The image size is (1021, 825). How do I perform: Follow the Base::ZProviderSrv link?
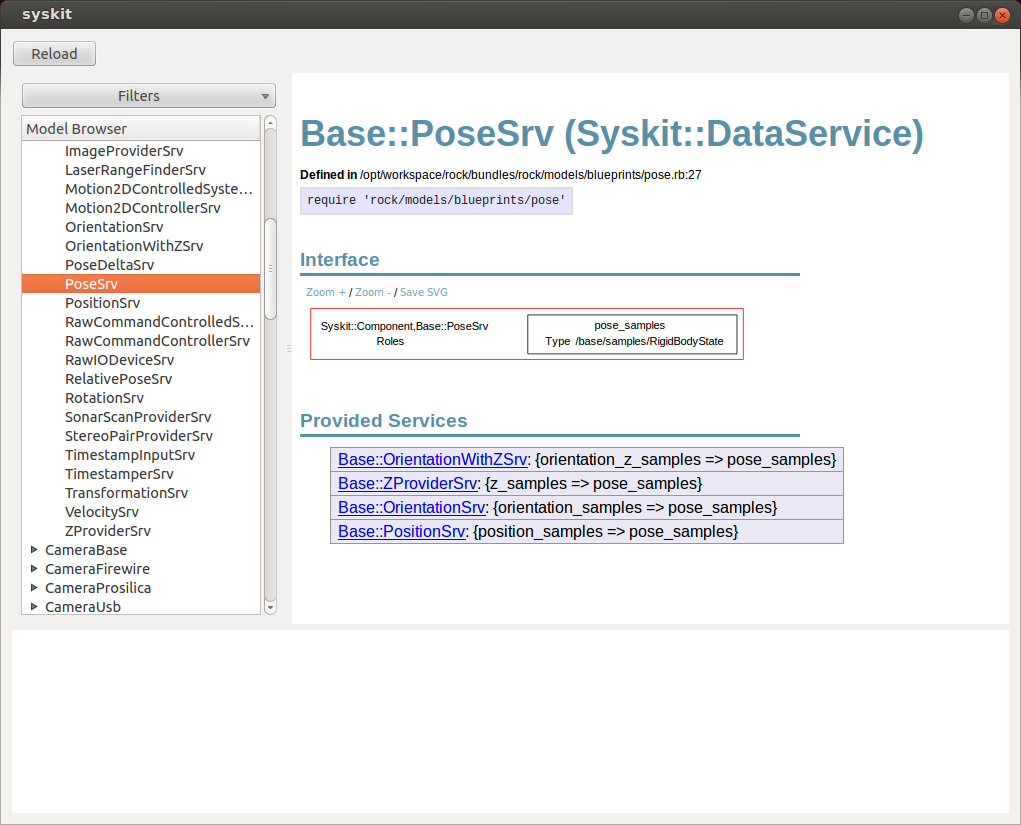tap(407, 484)
